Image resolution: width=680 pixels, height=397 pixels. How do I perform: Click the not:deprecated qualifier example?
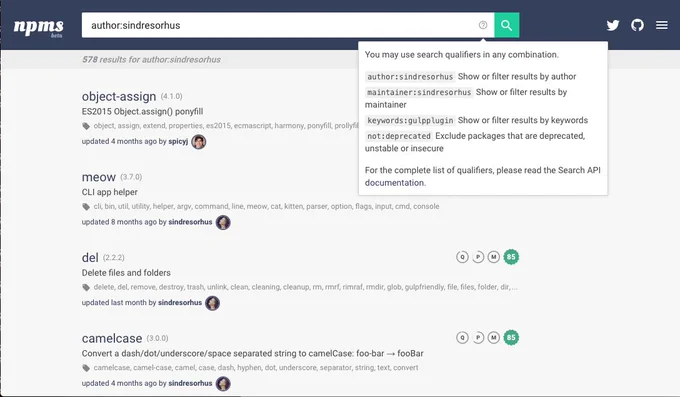click(399, 136)
